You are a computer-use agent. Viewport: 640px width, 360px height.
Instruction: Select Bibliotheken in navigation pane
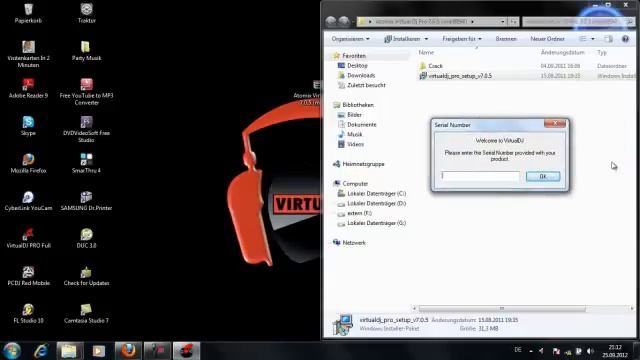[x=358, y=105]
